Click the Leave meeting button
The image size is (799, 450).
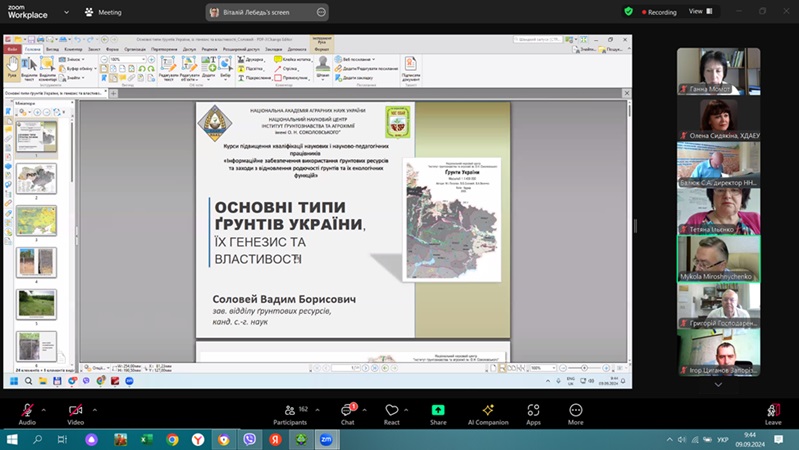(773, 410)
